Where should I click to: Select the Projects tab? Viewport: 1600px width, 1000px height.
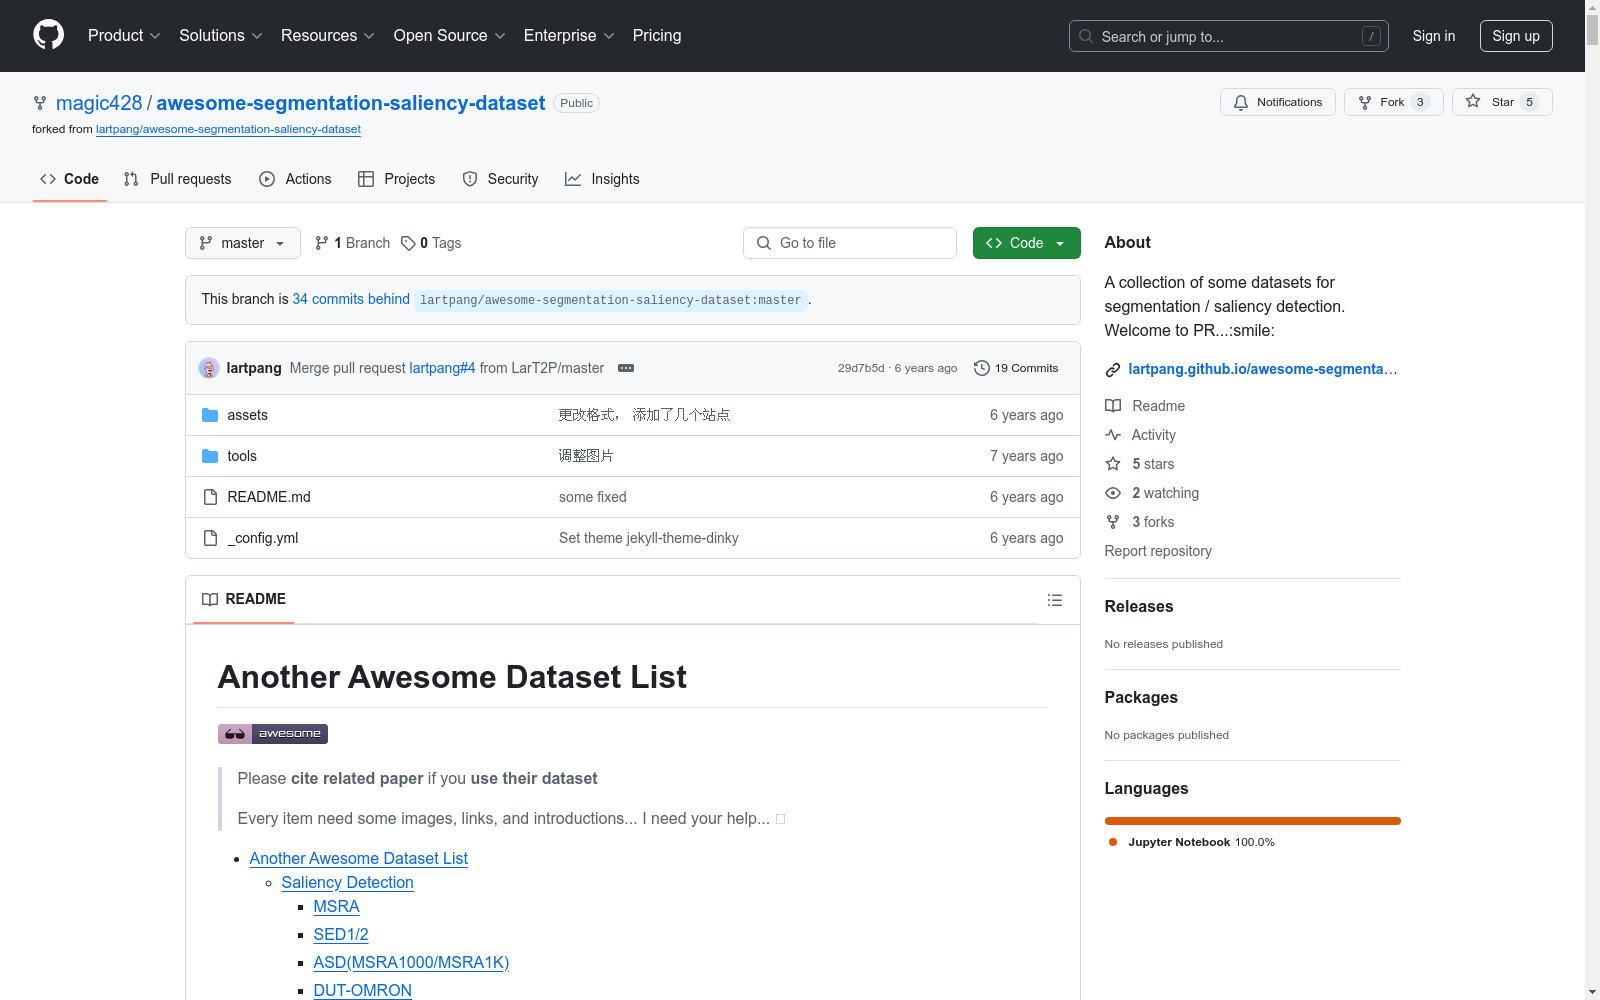pyautogui.click(x=397, y=179)
